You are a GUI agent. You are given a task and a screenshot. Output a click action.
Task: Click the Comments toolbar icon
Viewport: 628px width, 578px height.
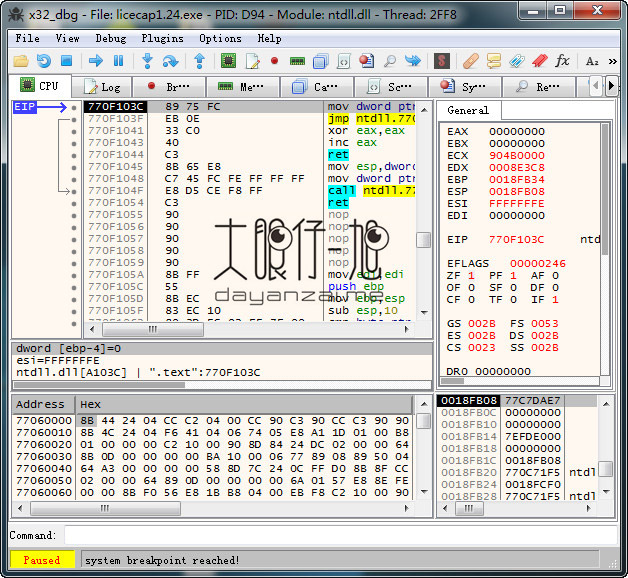click(x=494, y=61)
